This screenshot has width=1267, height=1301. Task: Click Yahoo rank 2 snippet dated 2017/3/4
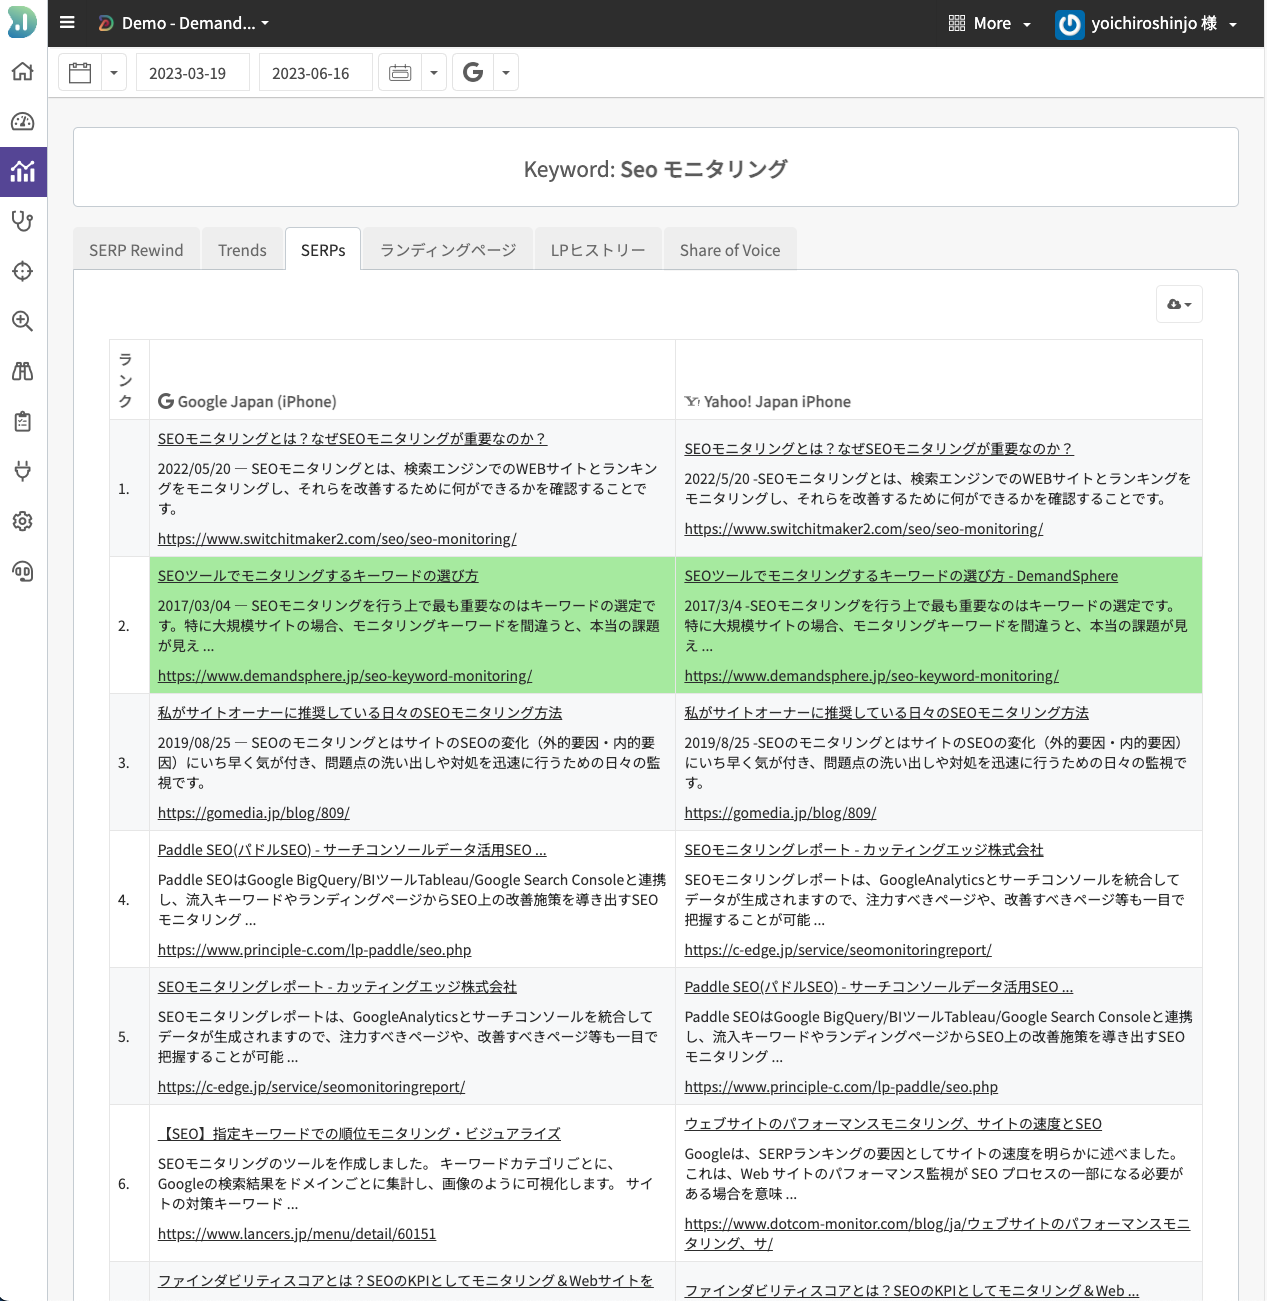click(x=937, y=625)
